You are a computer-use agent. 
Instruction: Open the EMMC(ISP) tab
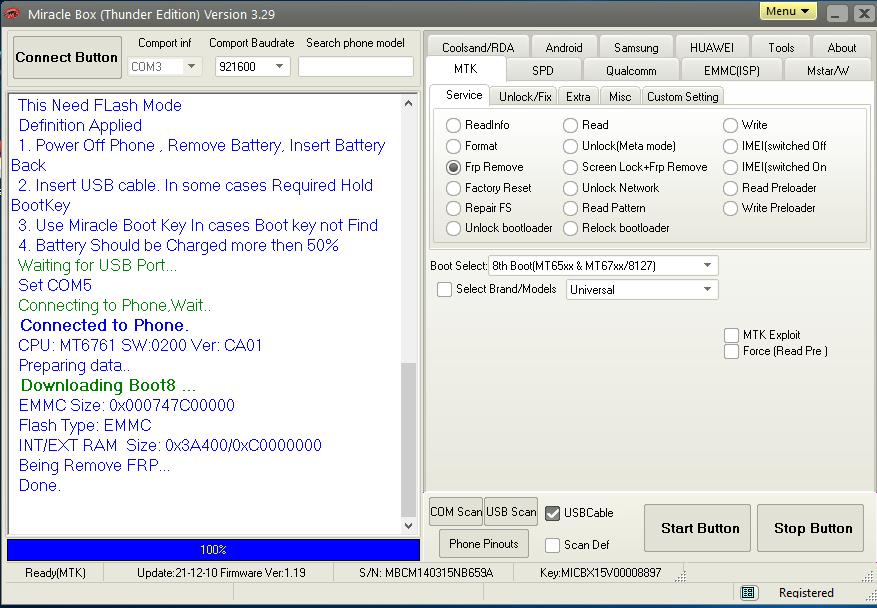pos(732,70)
